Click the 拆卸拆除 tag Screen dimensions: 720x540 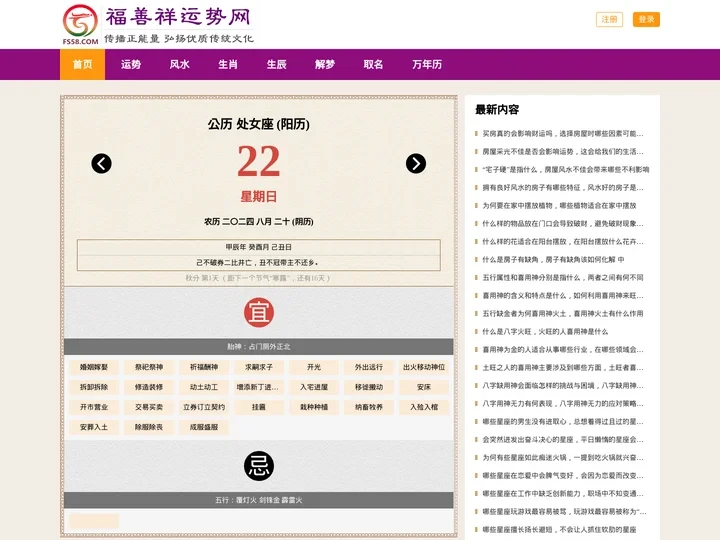pyautogui.click(x=94, y=387)
